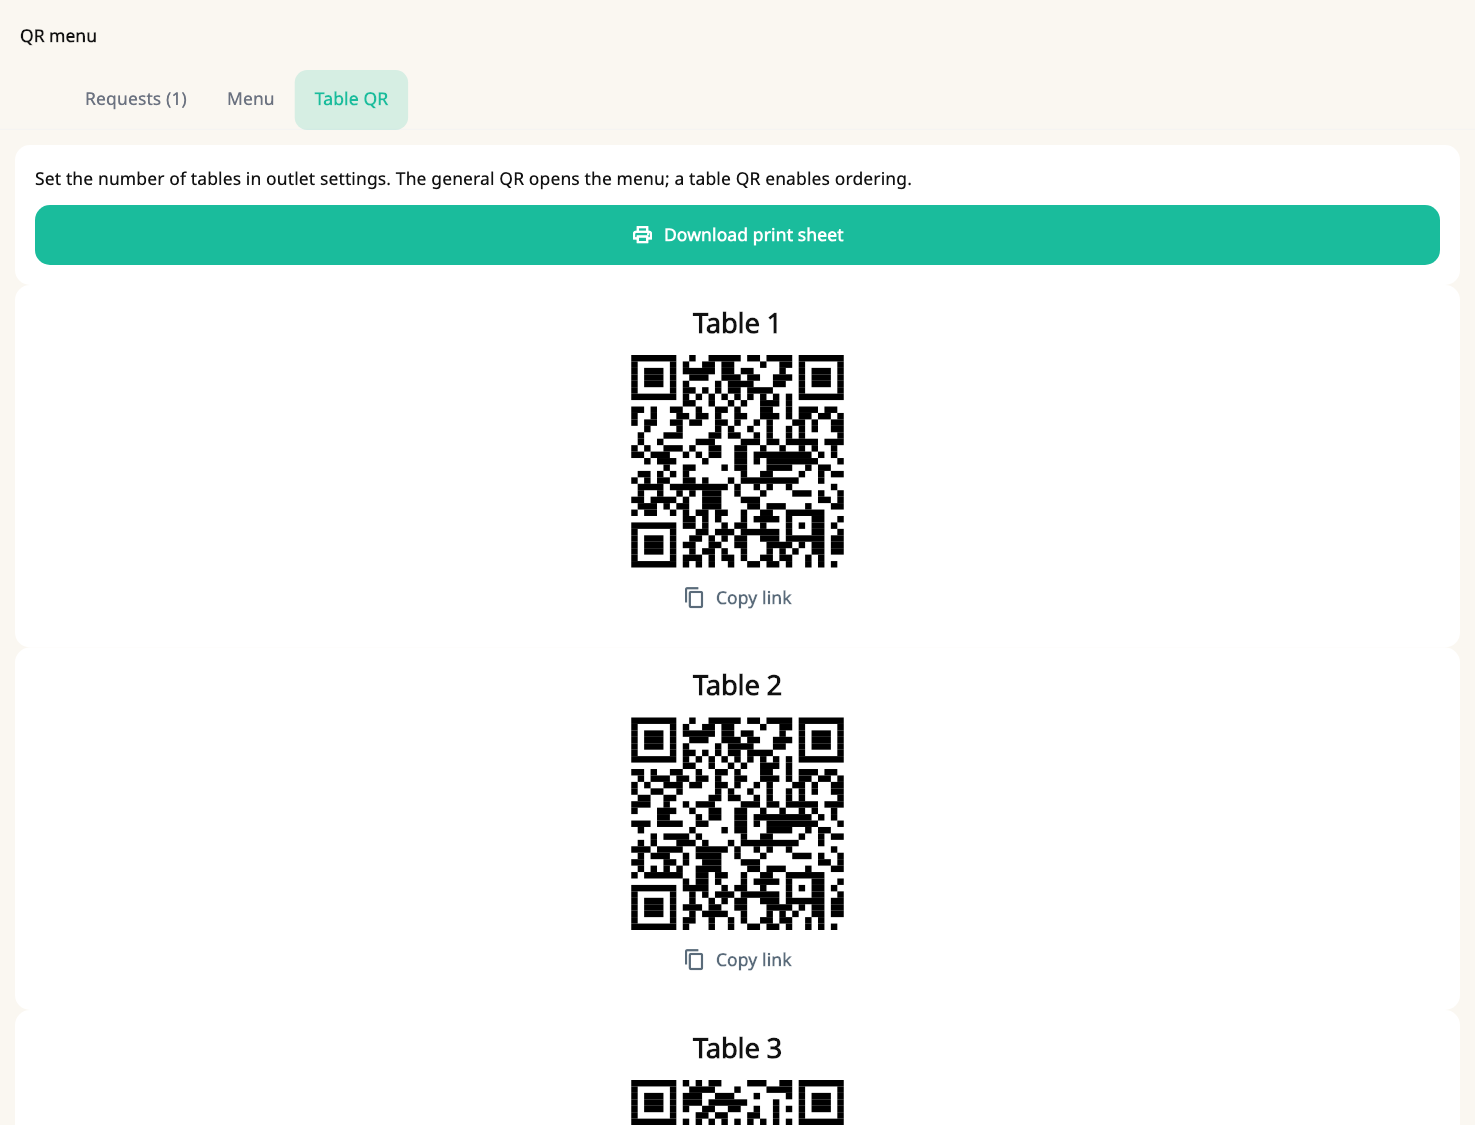Screen dimensions: 1475x1125
Task: Click the "Table 3" heading
Action: point(737,1048)
